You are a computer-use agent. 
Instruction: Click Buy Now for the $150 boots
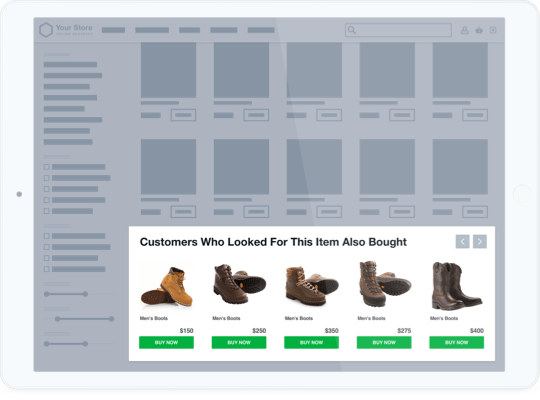pyautogui.click(x=166, y=342)
